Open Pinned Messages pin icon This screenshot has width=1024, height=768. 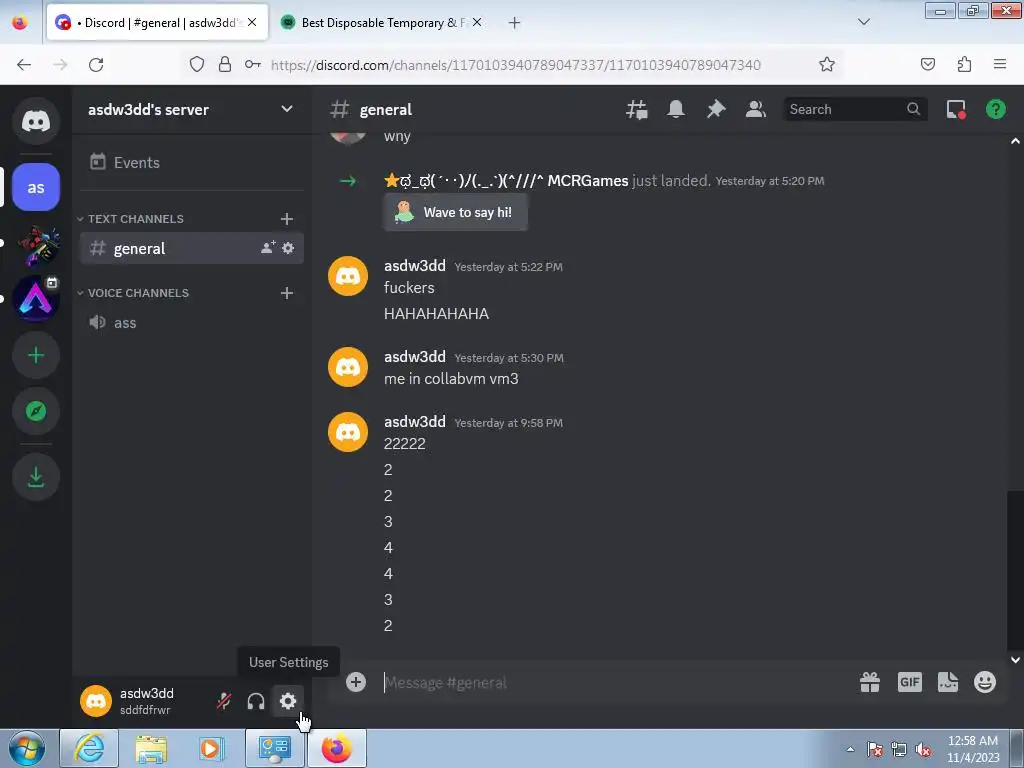716,109
